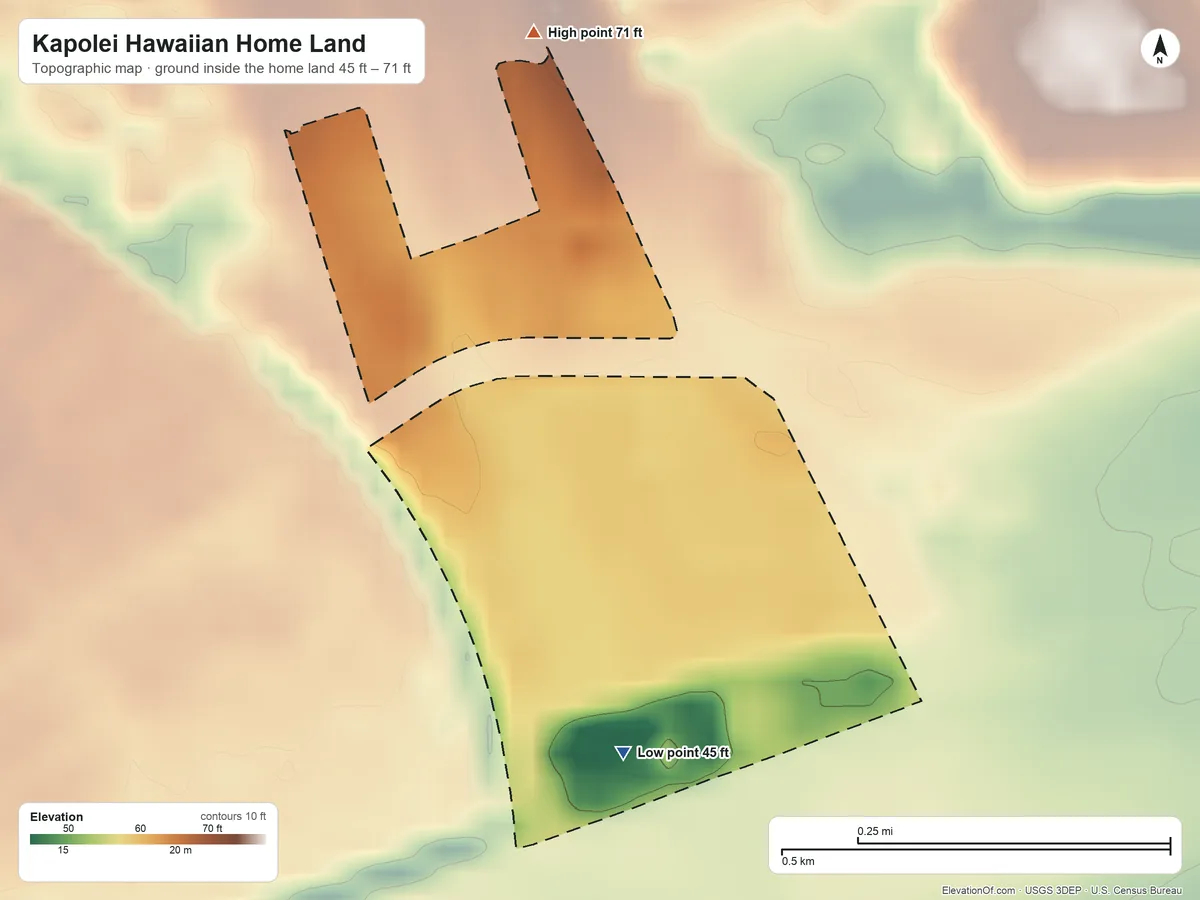Click the red high point triangle marker

pyautogui.click(x=533, y=32)
